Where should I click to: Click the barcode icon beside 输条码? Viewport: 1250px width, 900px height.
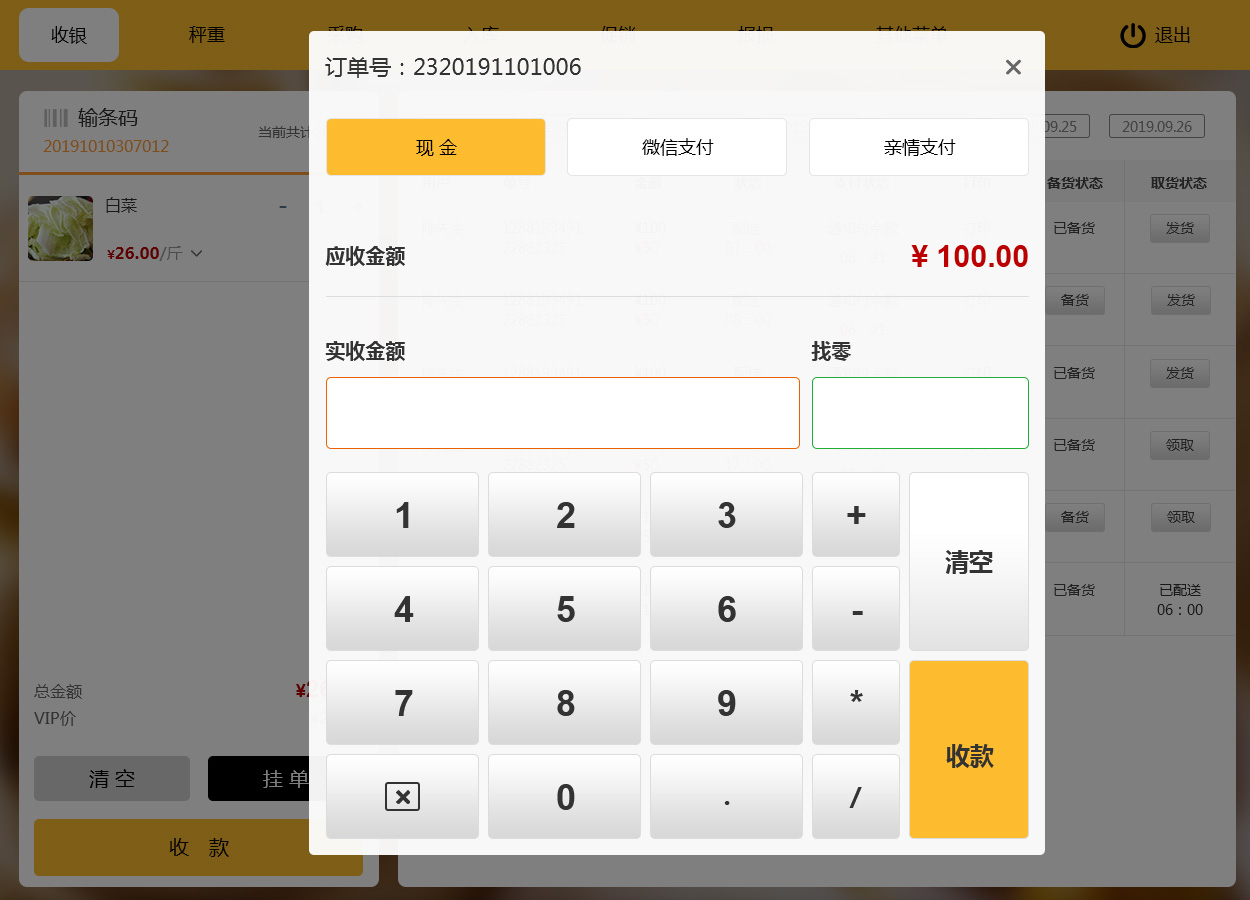click(56, 118)
